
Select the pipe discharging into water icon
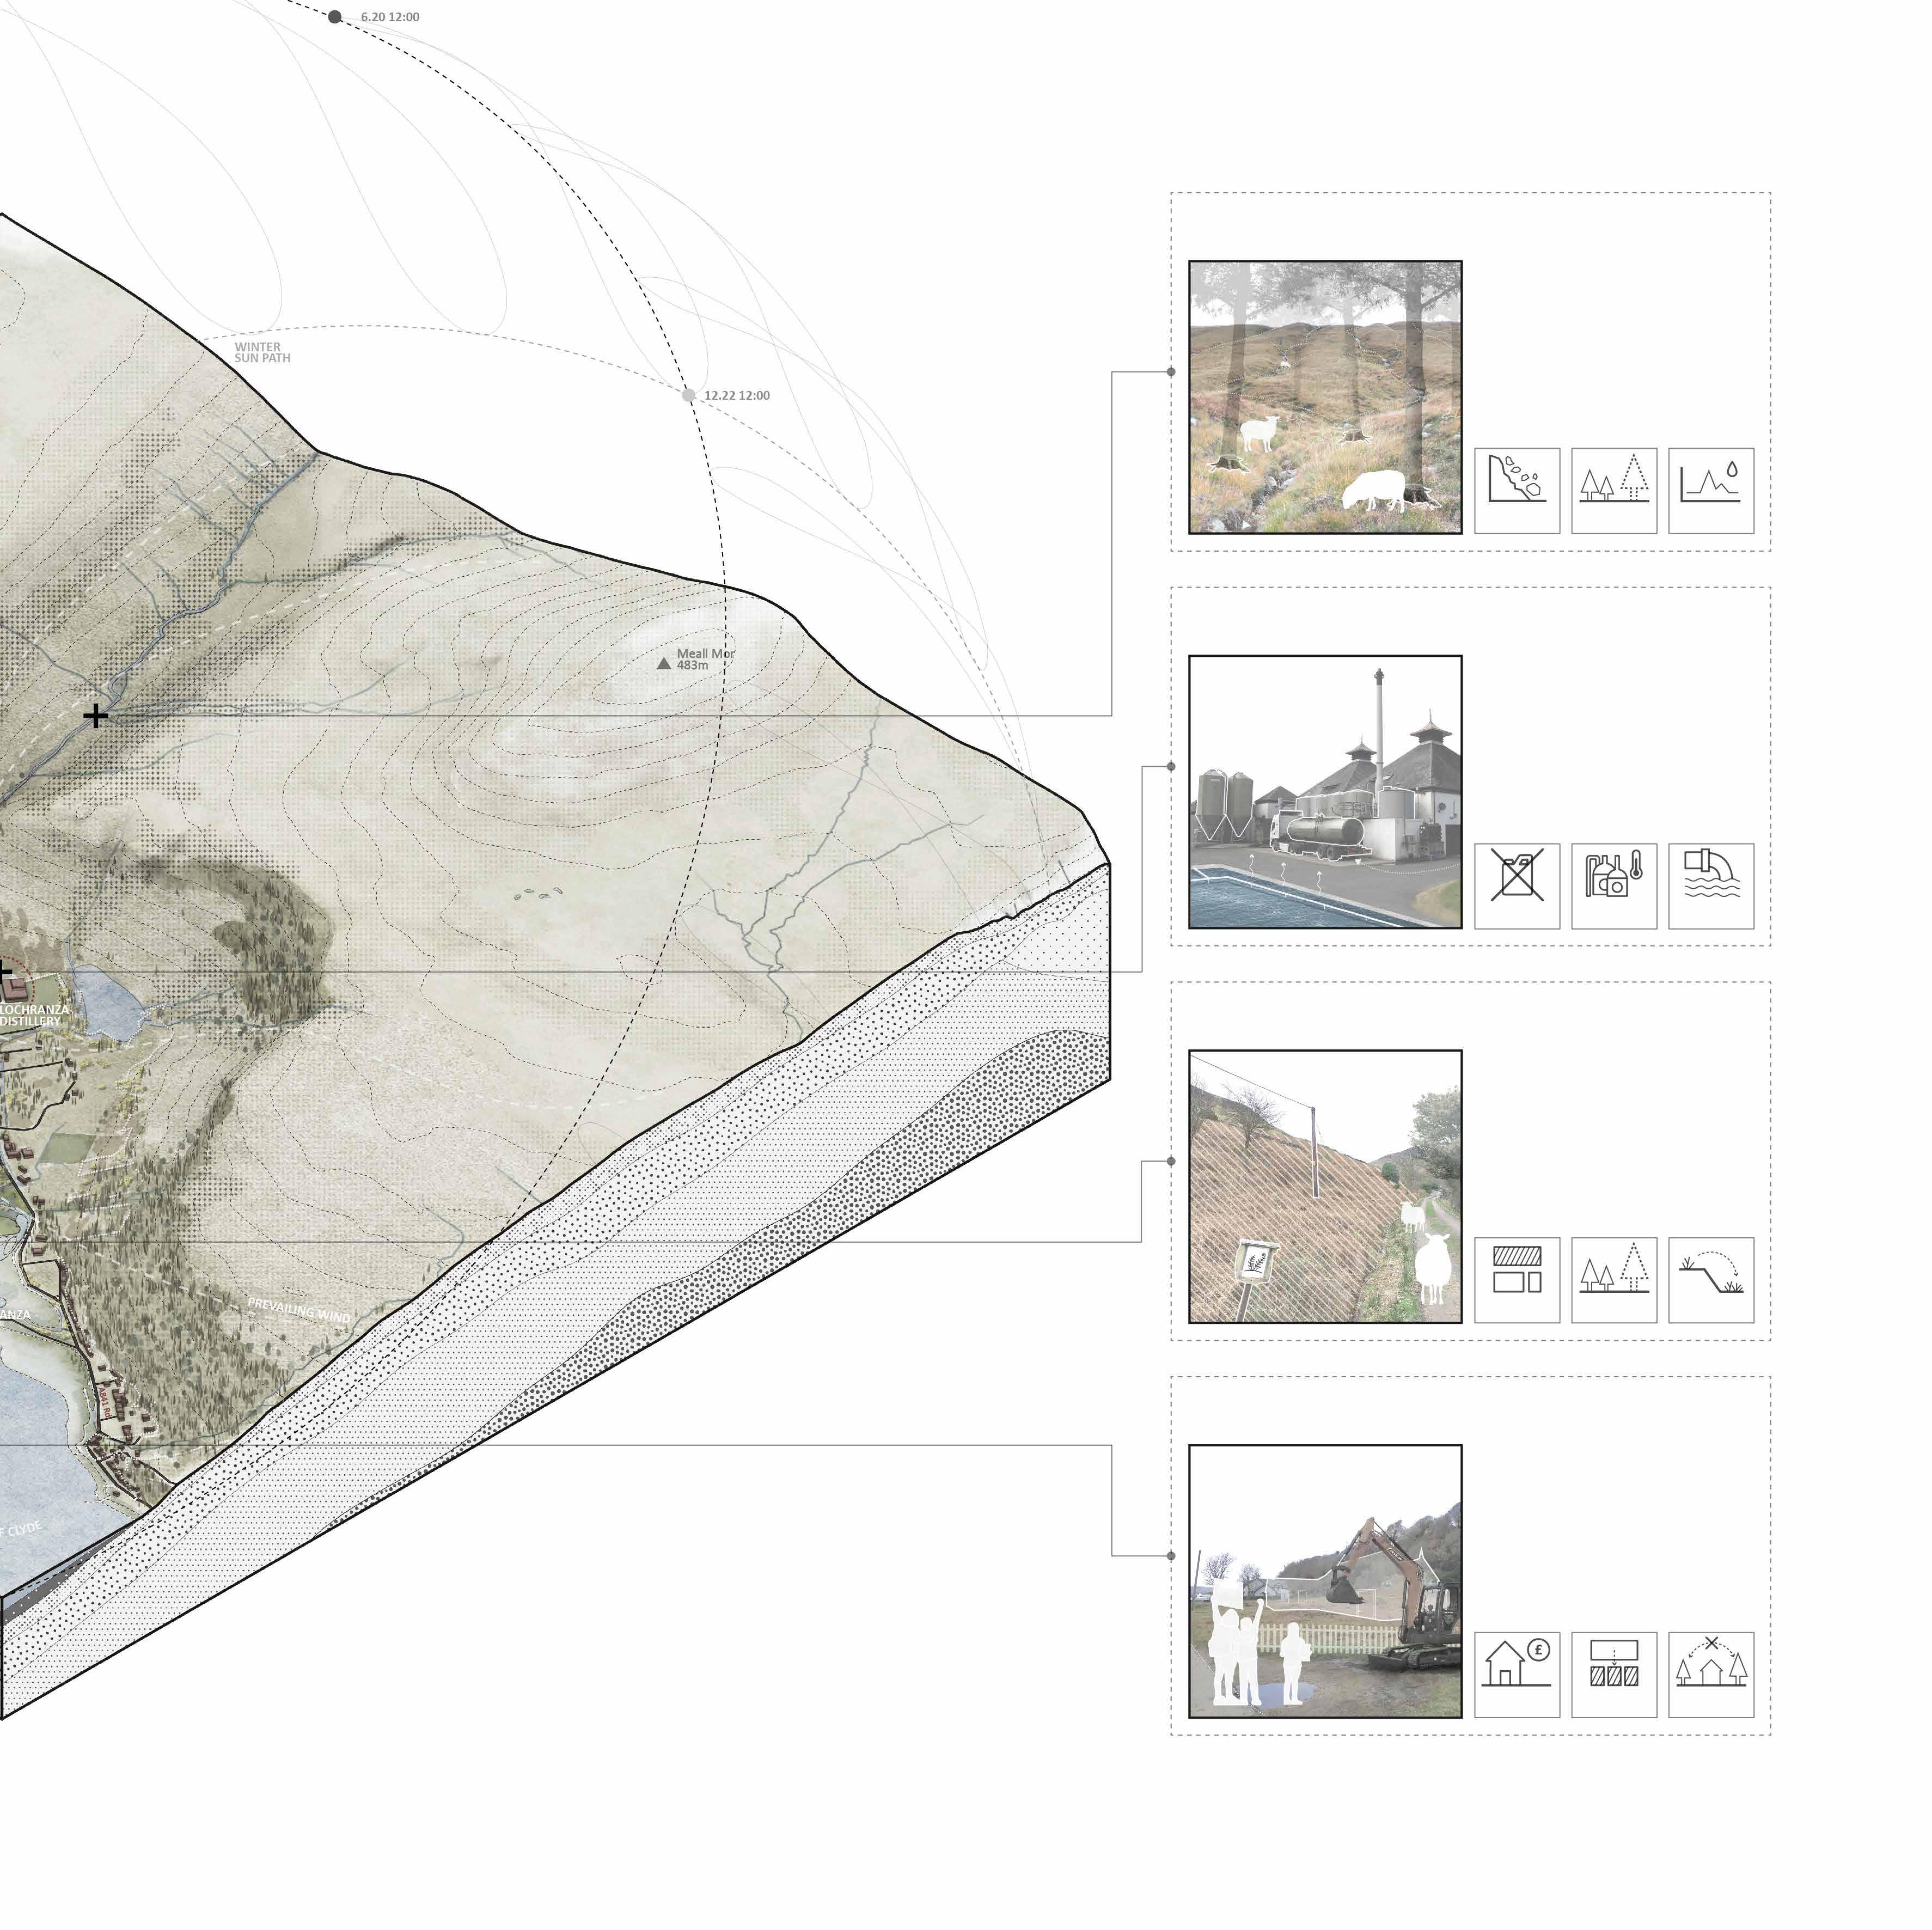coord(1710,885)
